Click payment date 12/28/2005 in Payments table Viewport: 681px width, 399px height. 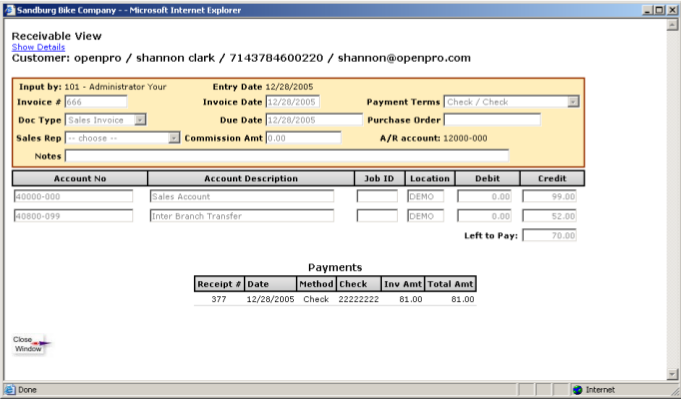[270, 299]
